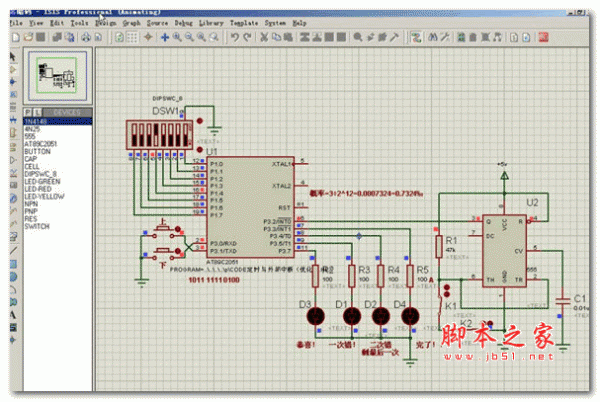This screenshot has height=402, width=600.
Task: Open the Tools menu
Action: 79,23
